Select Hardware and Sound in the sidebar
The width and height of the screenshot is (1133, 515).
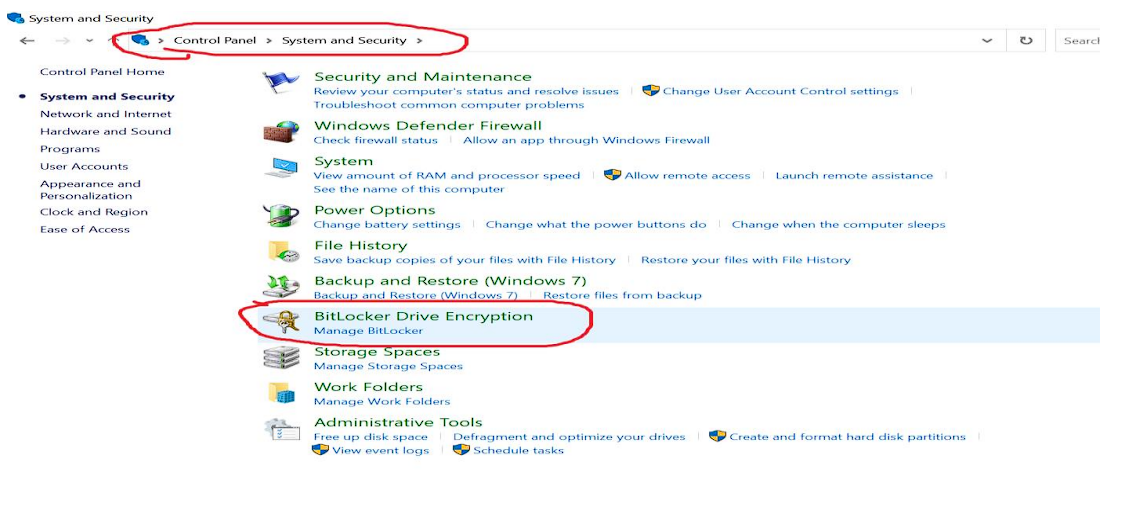click(105, 131)
